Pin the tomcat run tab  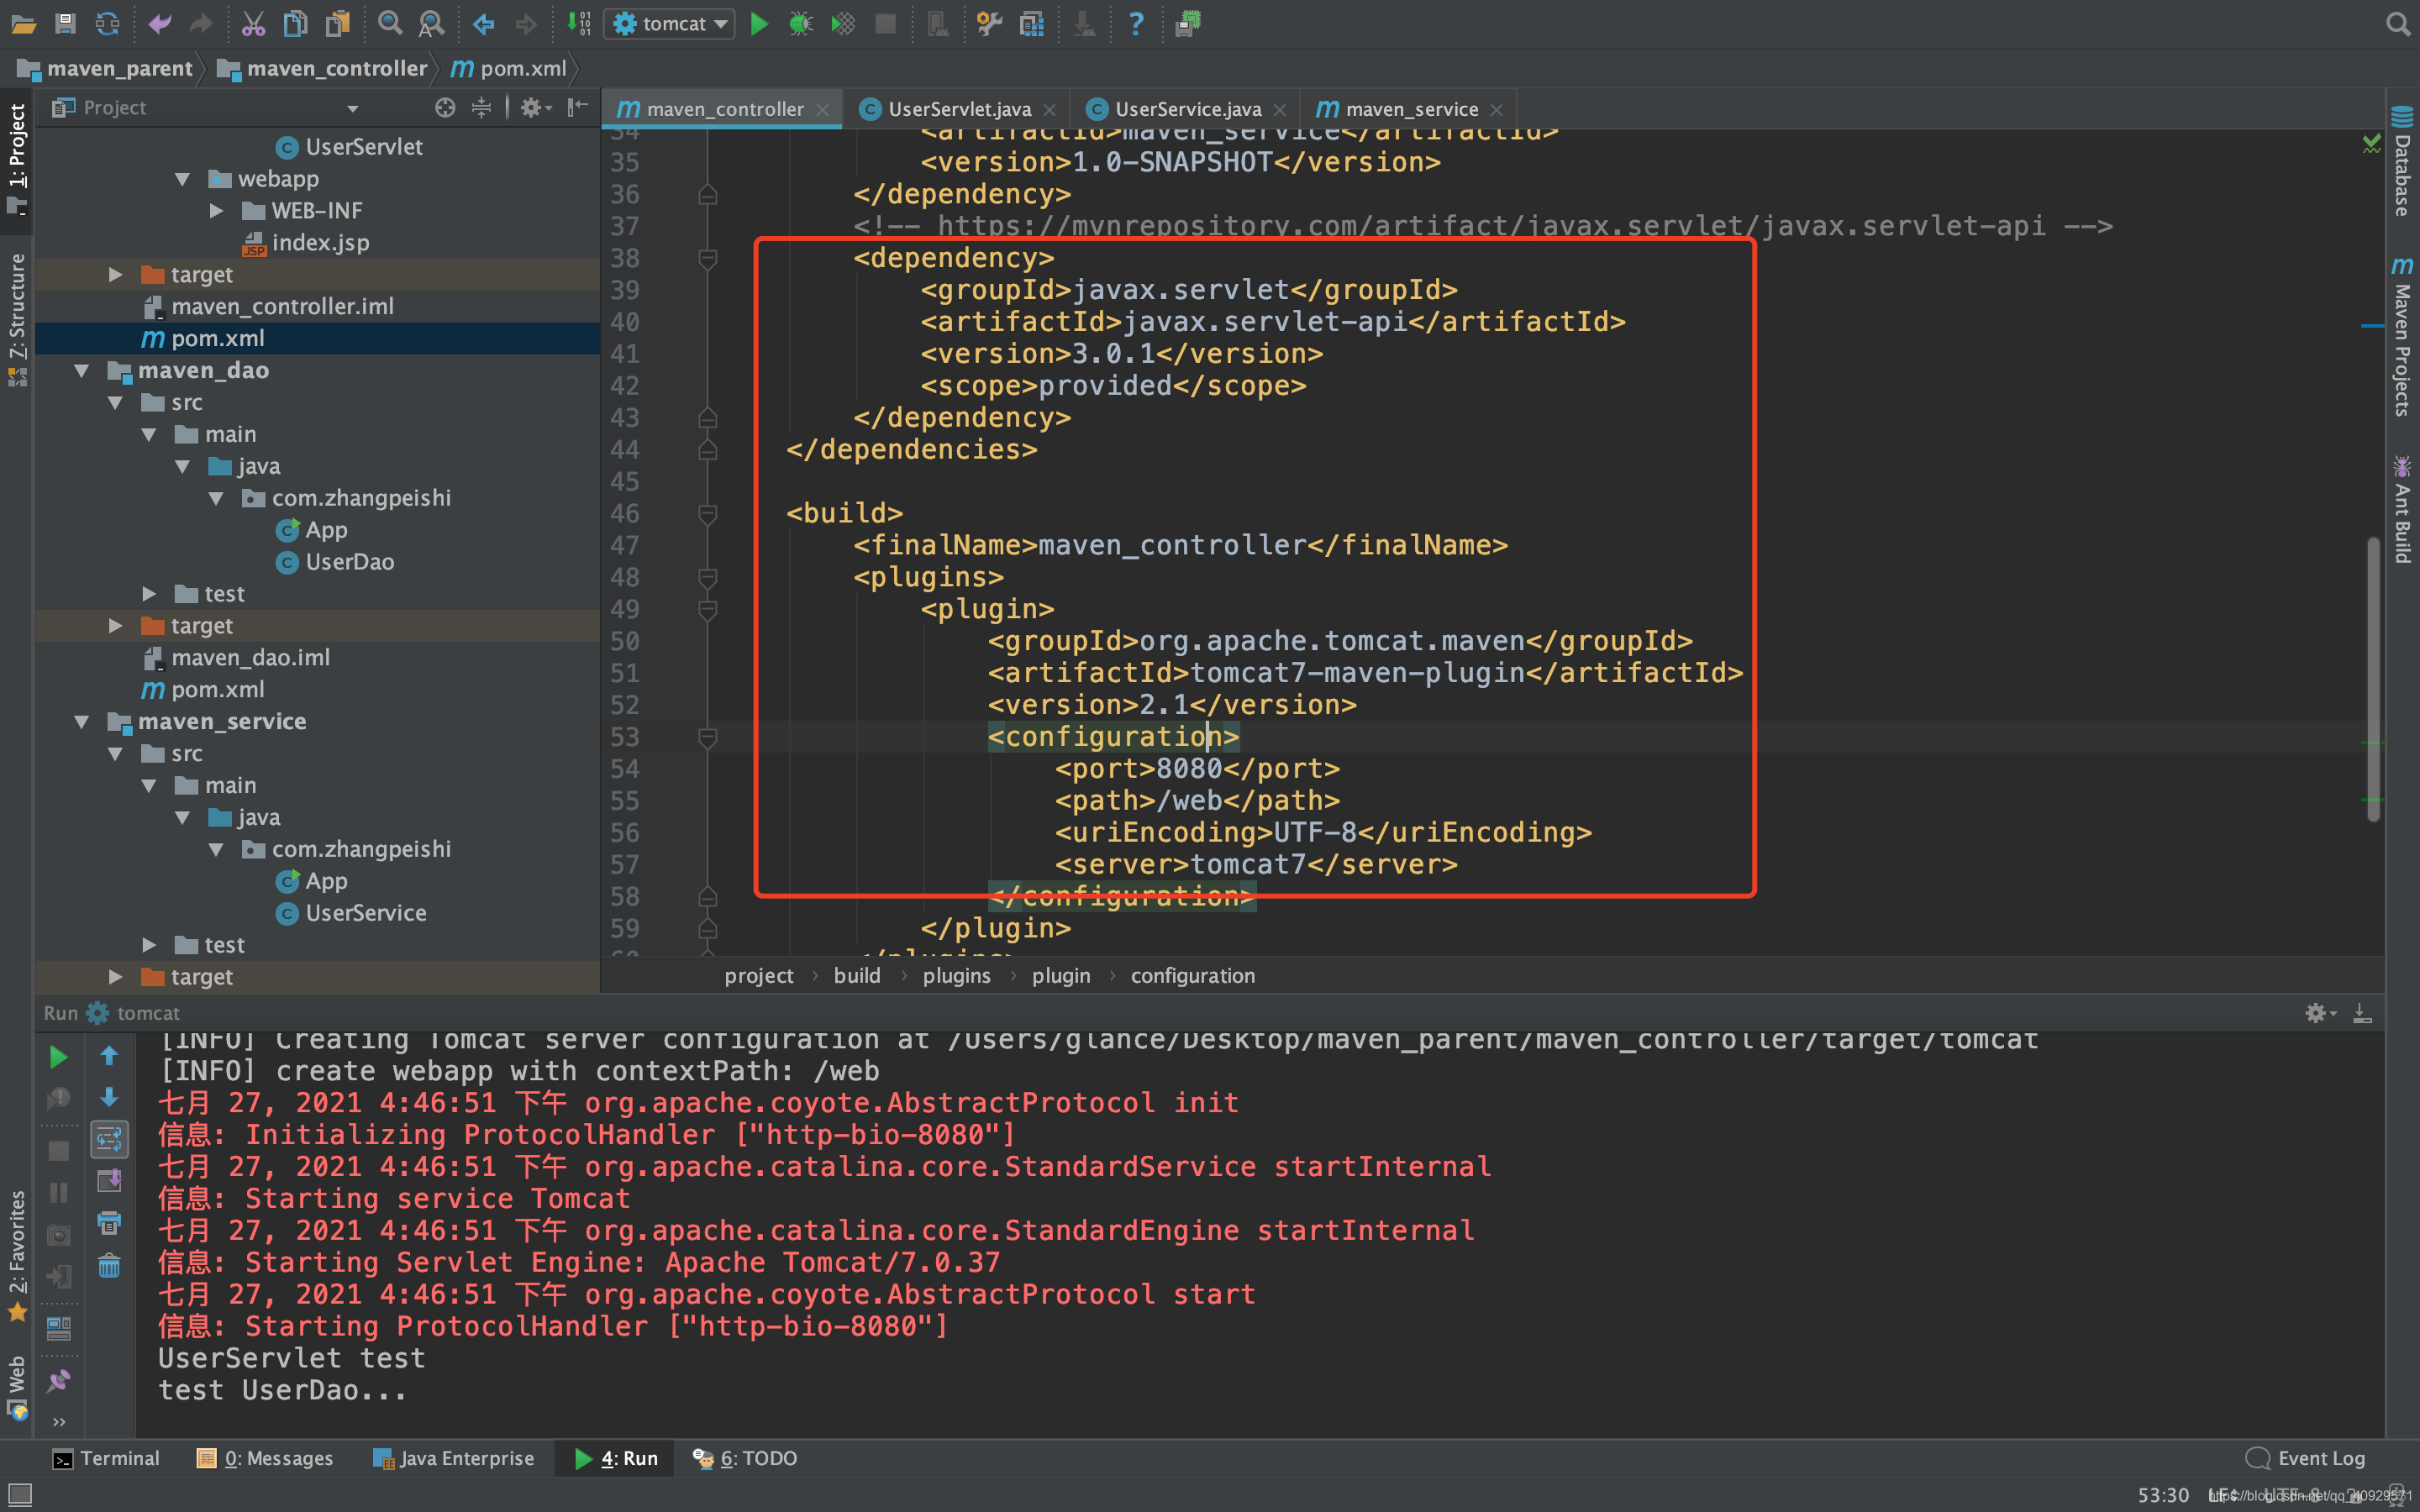point(59,1382)
